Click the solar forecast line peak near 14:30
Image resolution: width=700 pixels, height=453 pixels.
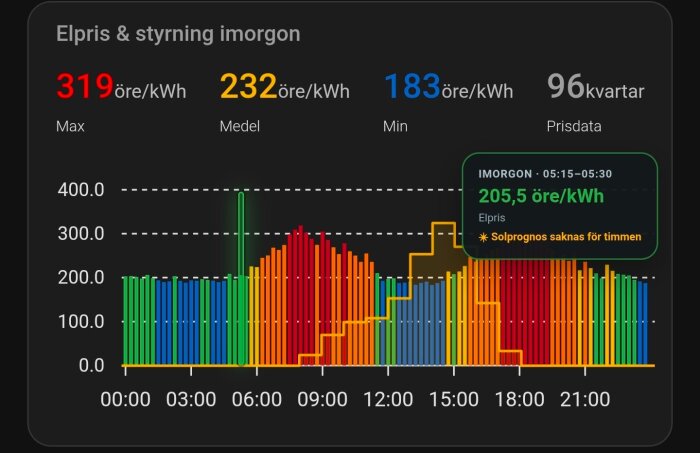click(444, 223)
